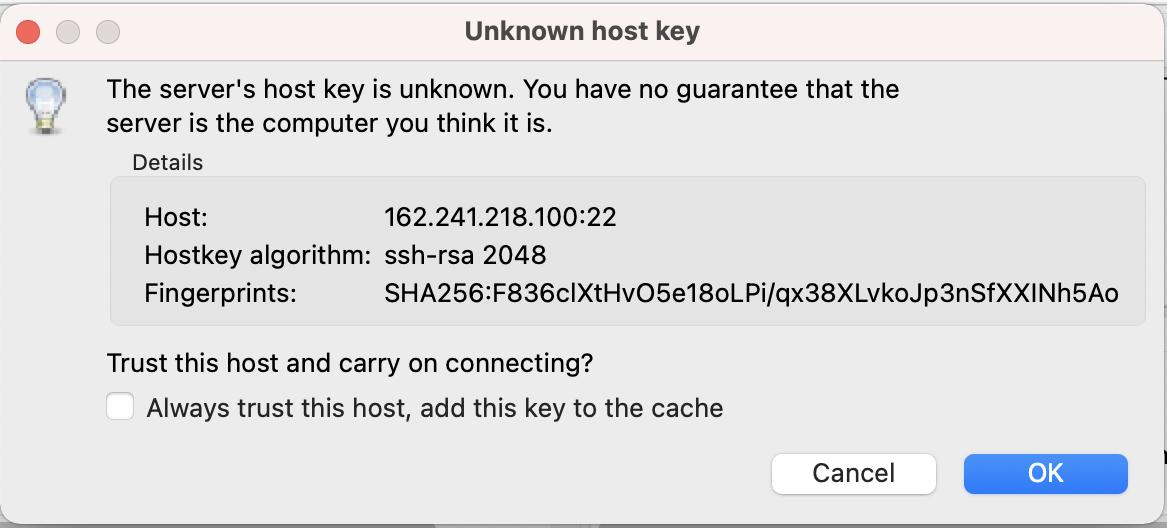Click the lightbulb information icon

44,106
